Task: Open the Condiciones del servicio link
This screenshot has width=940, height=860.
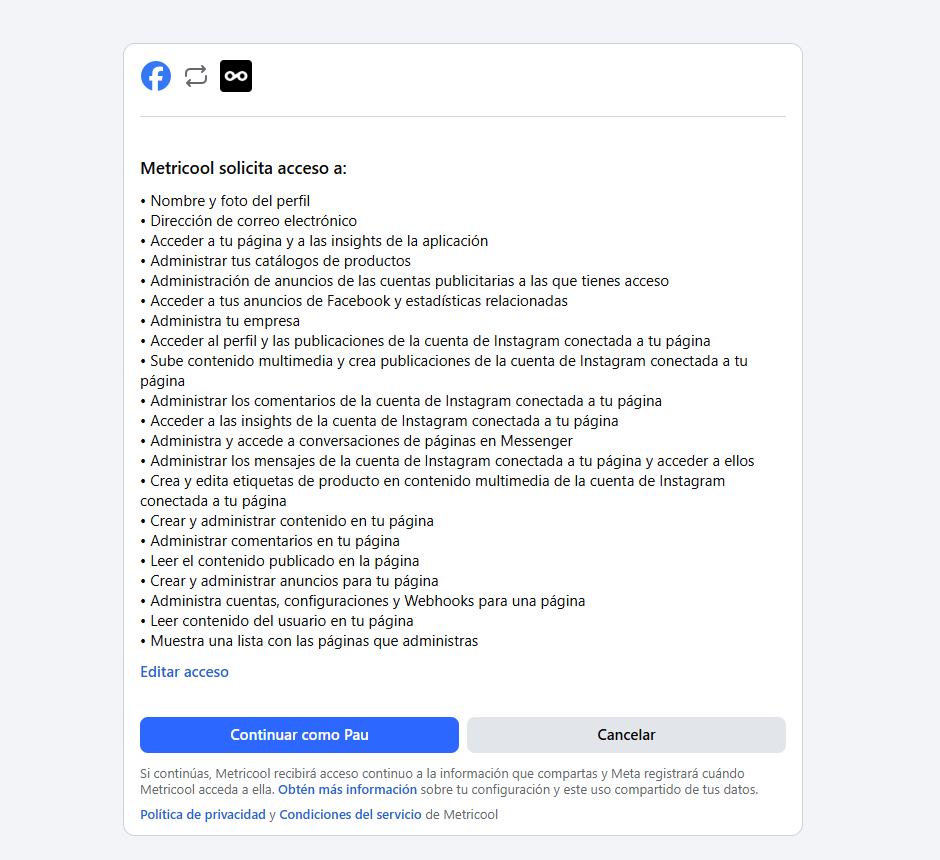Action: (350, 814)
